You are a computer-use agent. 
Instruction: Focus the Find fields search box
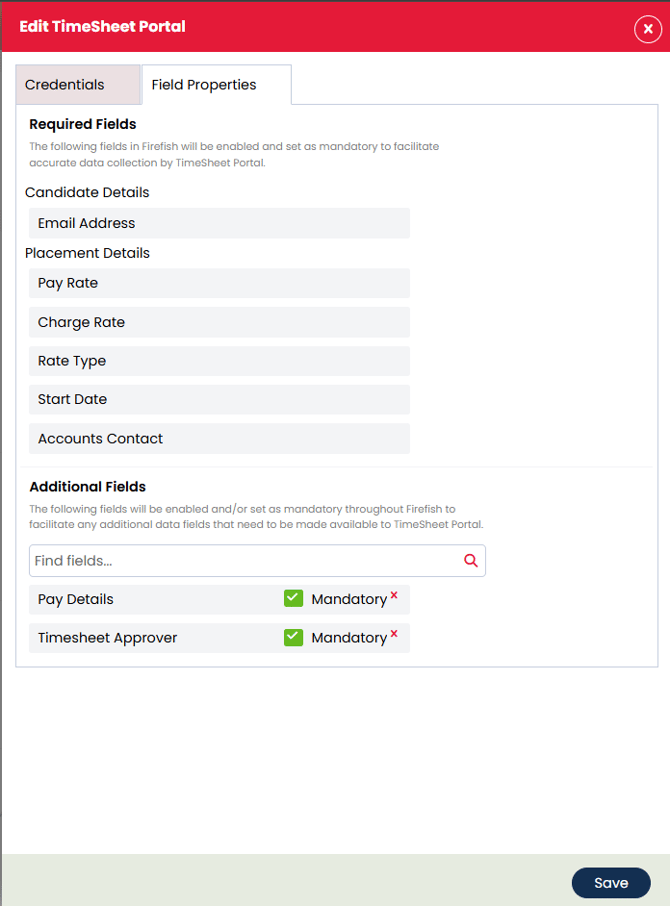(245, 561)
